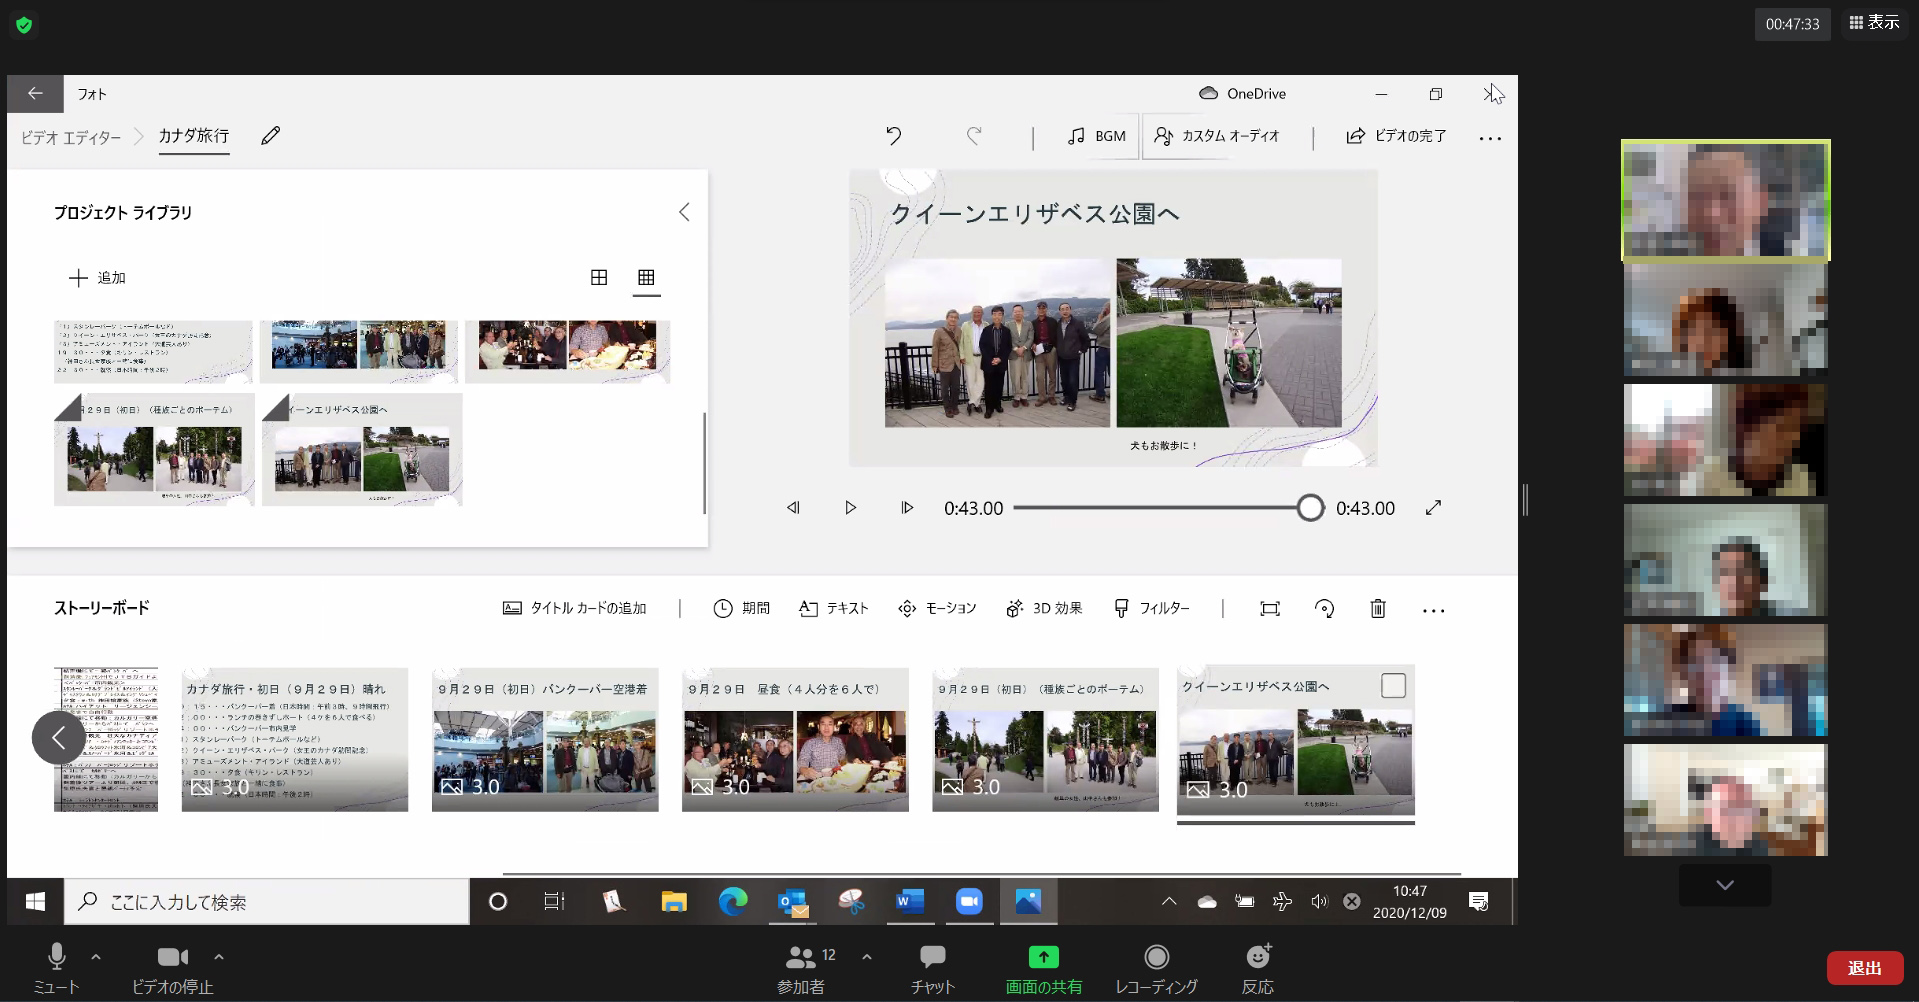1919x1002 pixels.
Task: Click ビデオの完了 to finish video
Action: [x=1396, y=136]
